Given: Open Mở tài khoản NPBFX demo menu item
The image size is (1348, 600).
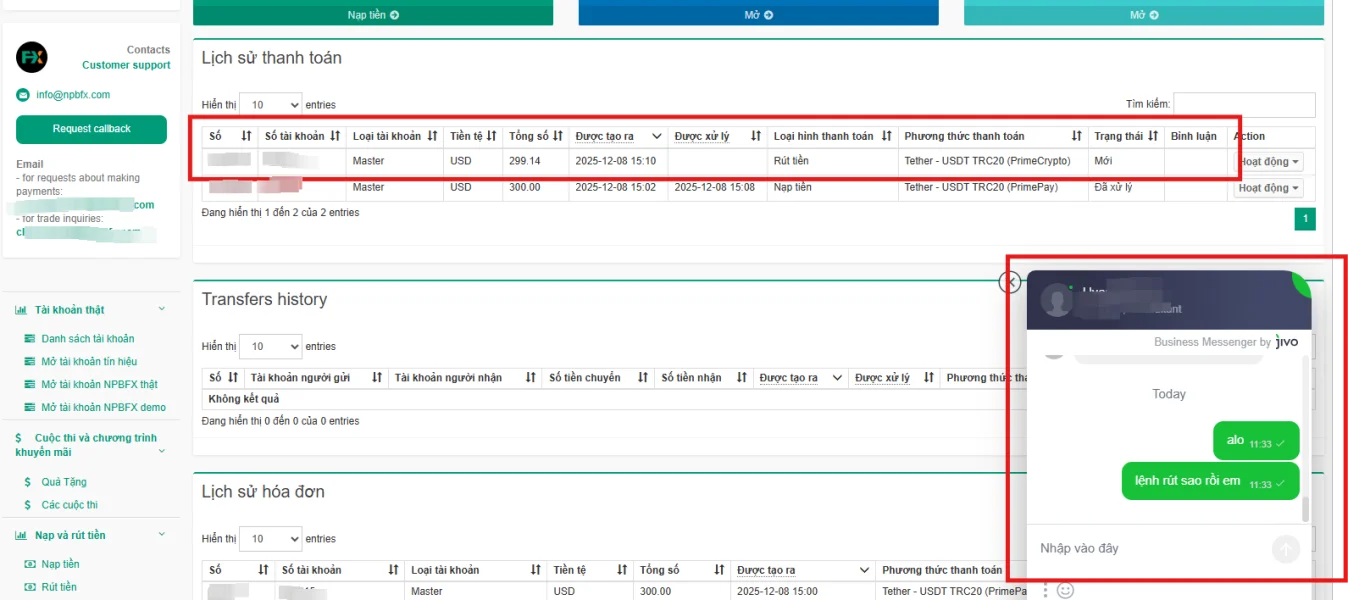Looking at the screenshot, I should [x=103, y=407].
